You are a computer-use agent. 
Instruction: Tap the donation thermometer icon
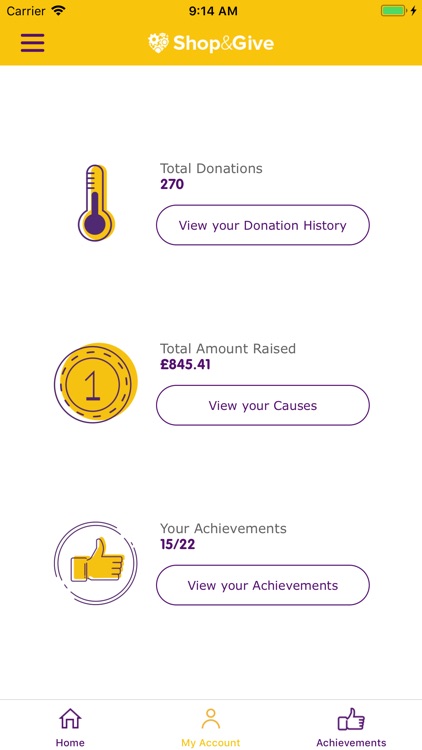click(x=96, y=203)
